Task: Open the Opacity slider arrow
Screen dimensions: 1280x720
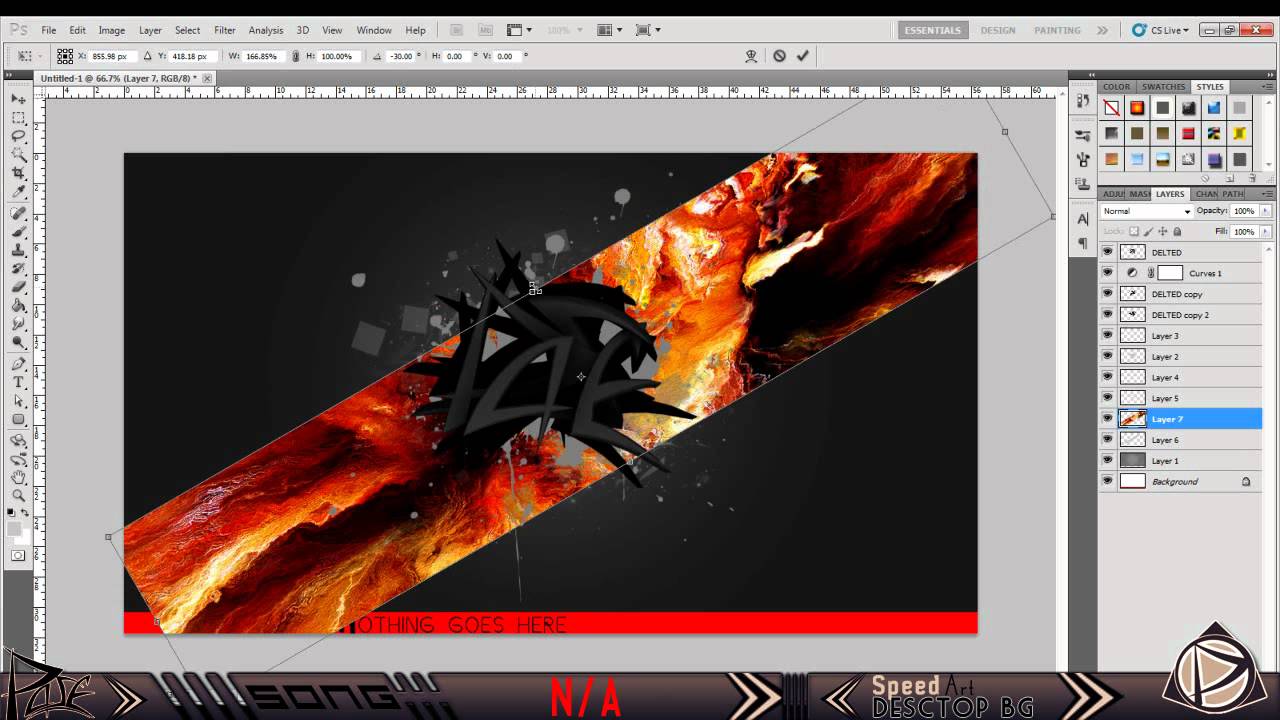Action: tap(1265, 211)
